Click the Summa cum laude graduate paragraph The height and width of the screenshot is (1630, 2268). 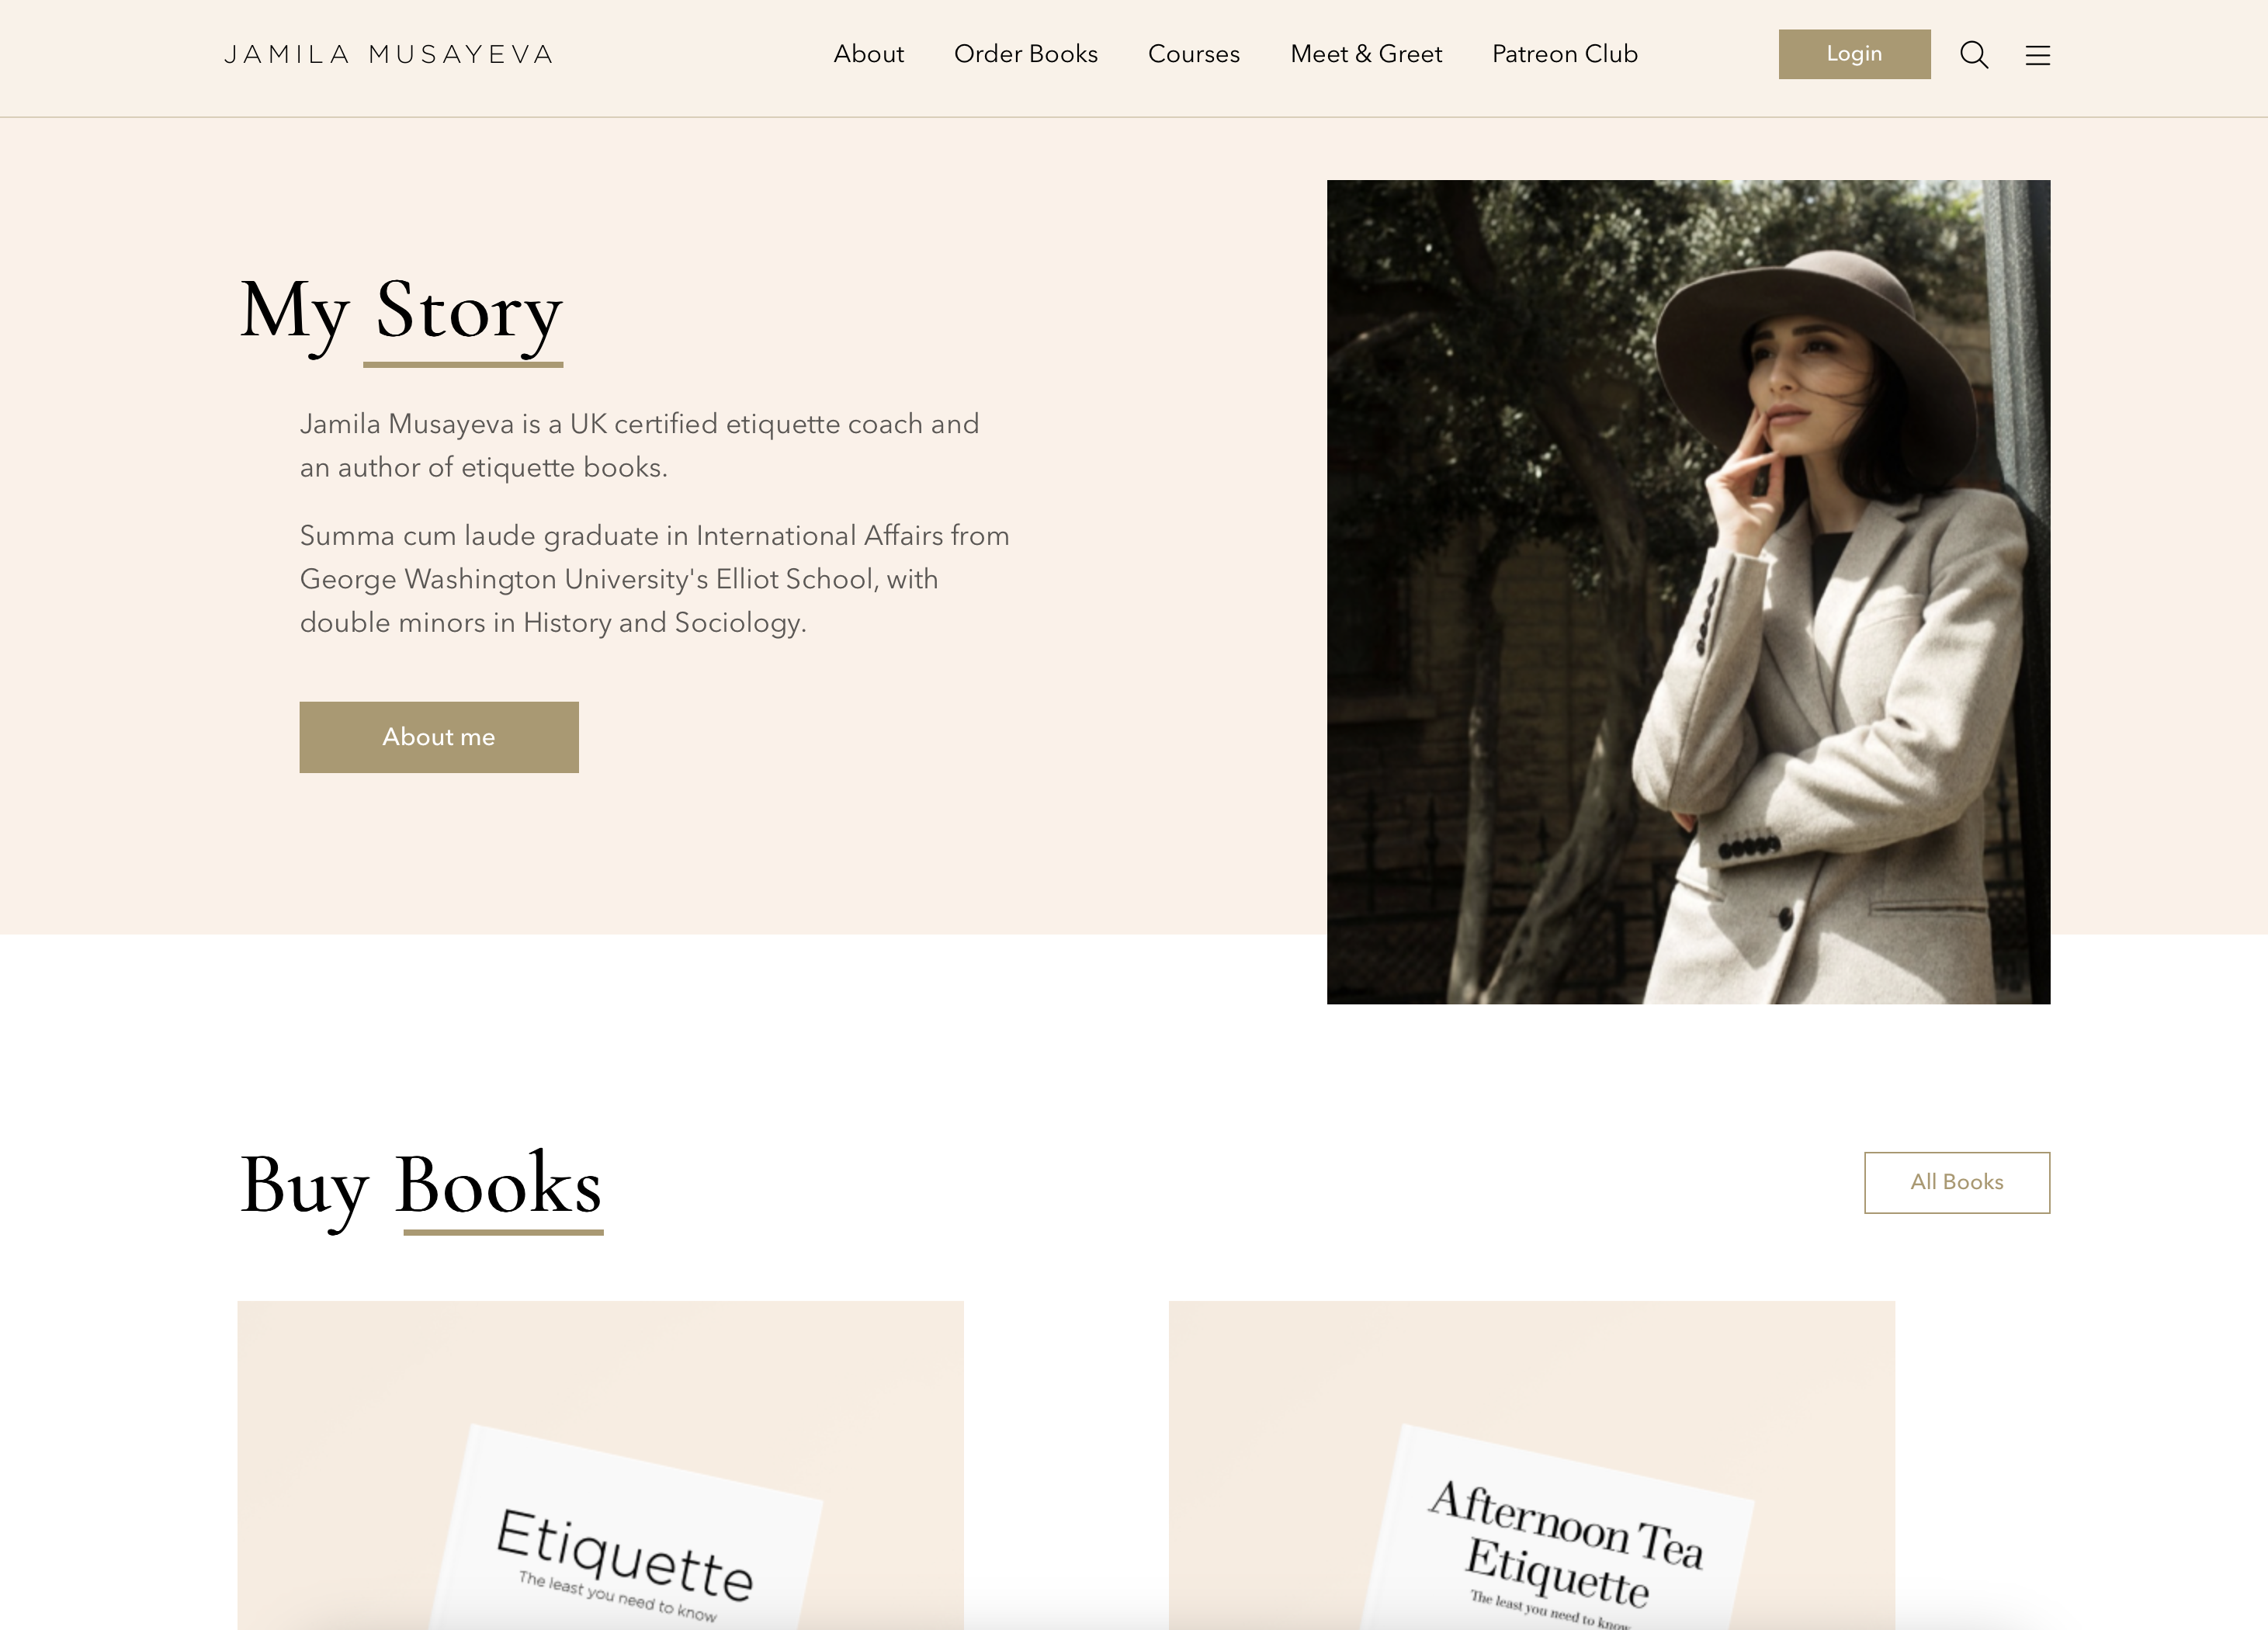tap(655, 579)
